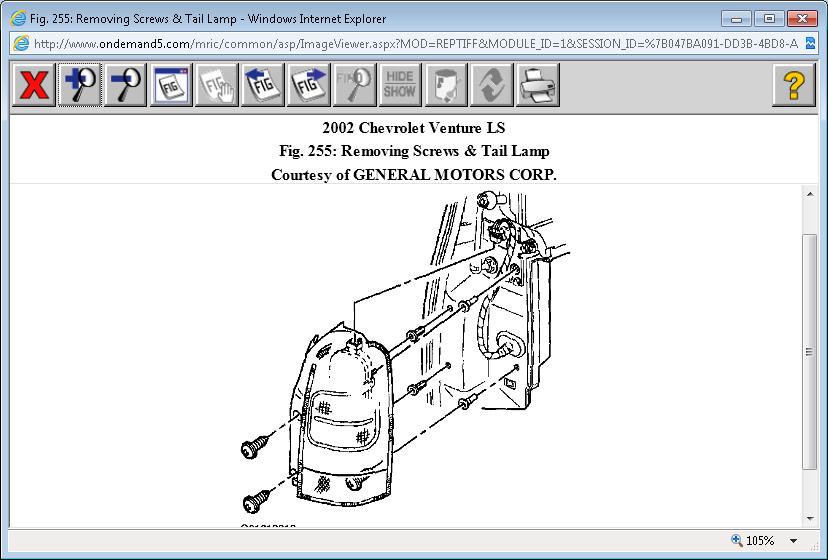Click the grayed rotate arrows icon
Screen dimensions: 828x560
coord(492,85)
